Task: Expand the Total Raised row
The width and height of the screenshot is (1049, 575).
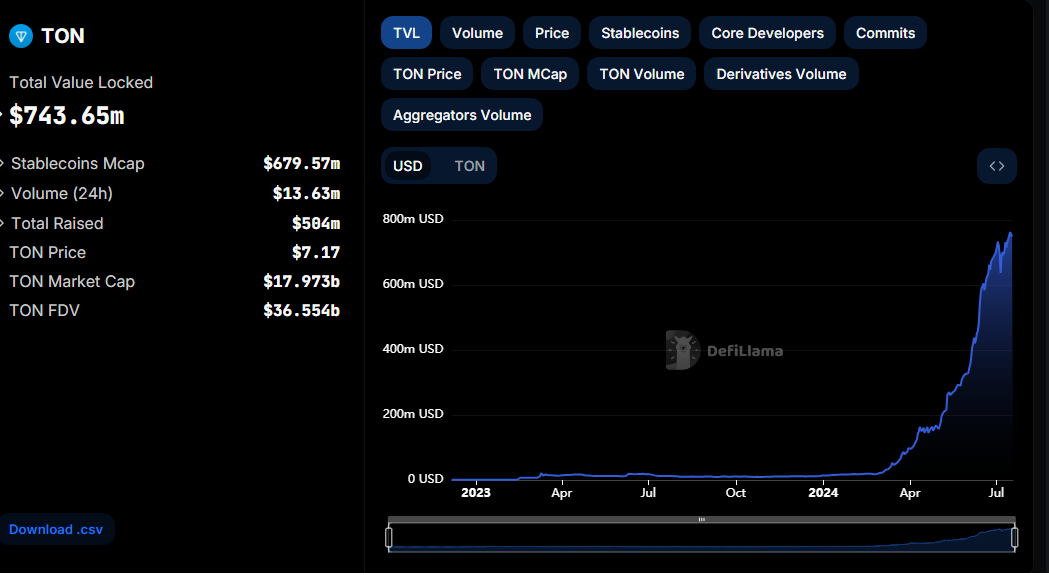Action: [x=3, y=223]
